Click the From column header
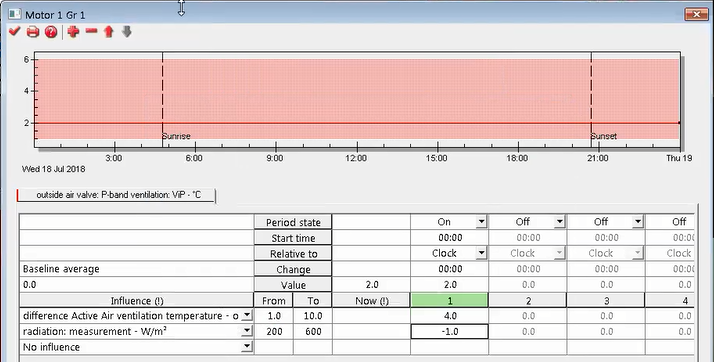 point(274,301)
